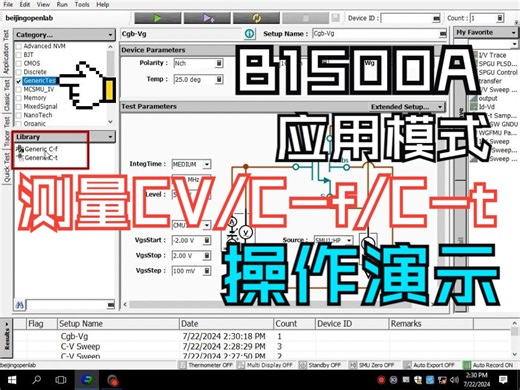Screen dimensions: 520x390
Task: Open the notification center icon
Action: (x=503, y=380)
